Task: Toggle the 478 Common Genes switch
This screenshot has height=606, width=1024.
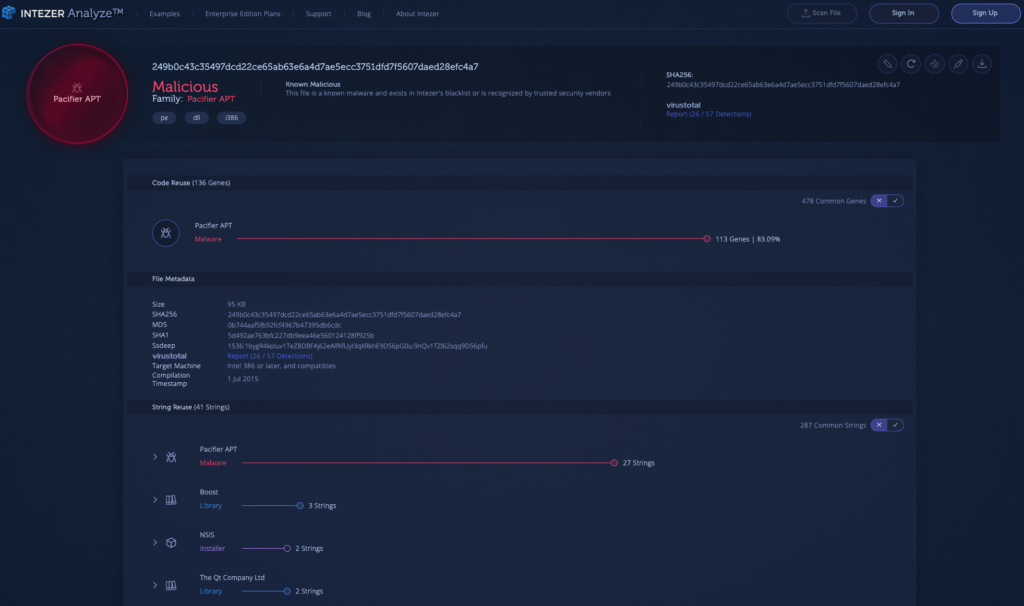Action: (x=887, y=201)
